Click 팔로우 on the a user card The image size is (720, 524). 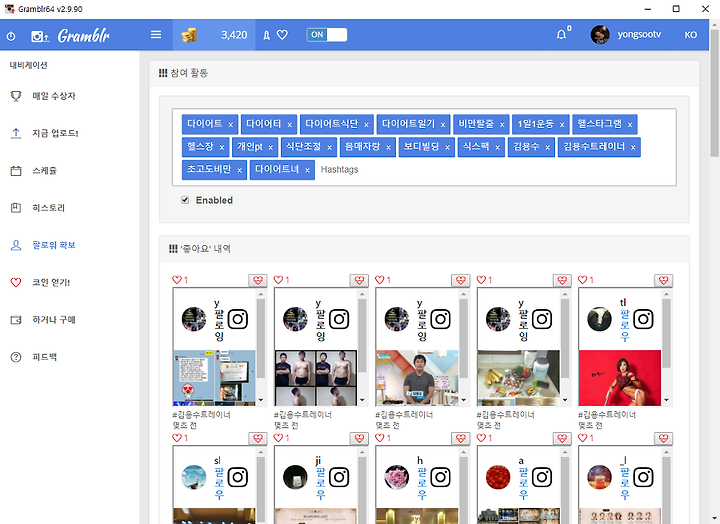pos(523,483)
